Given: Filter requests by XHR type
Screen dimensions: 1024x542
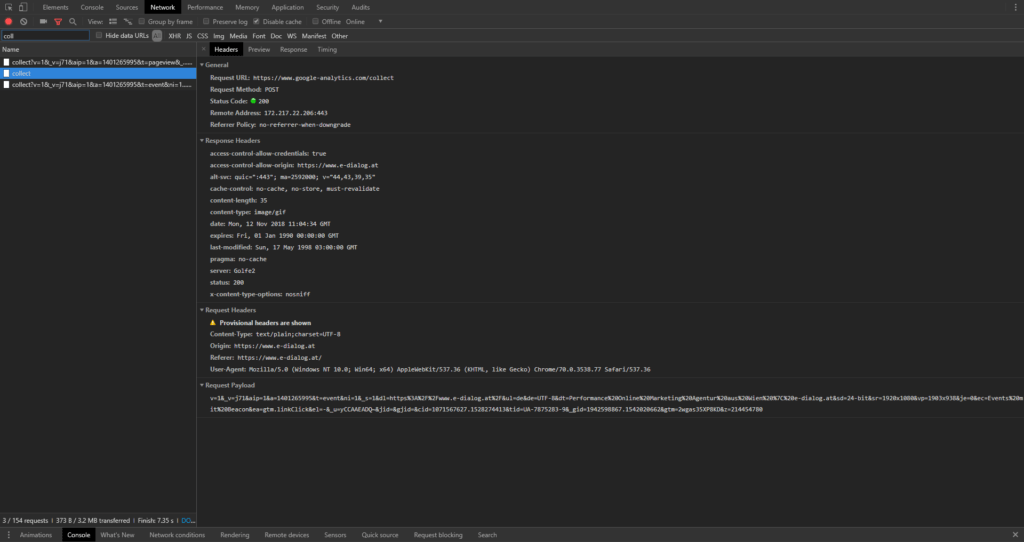Looking at the screenshot, I should pos(174,35).
